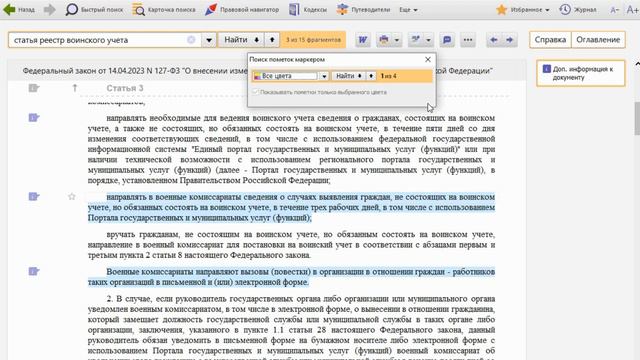The width and height of the screenshot is (640, 360).
Task: Switch to Оглавление tab
Action: 598,40
